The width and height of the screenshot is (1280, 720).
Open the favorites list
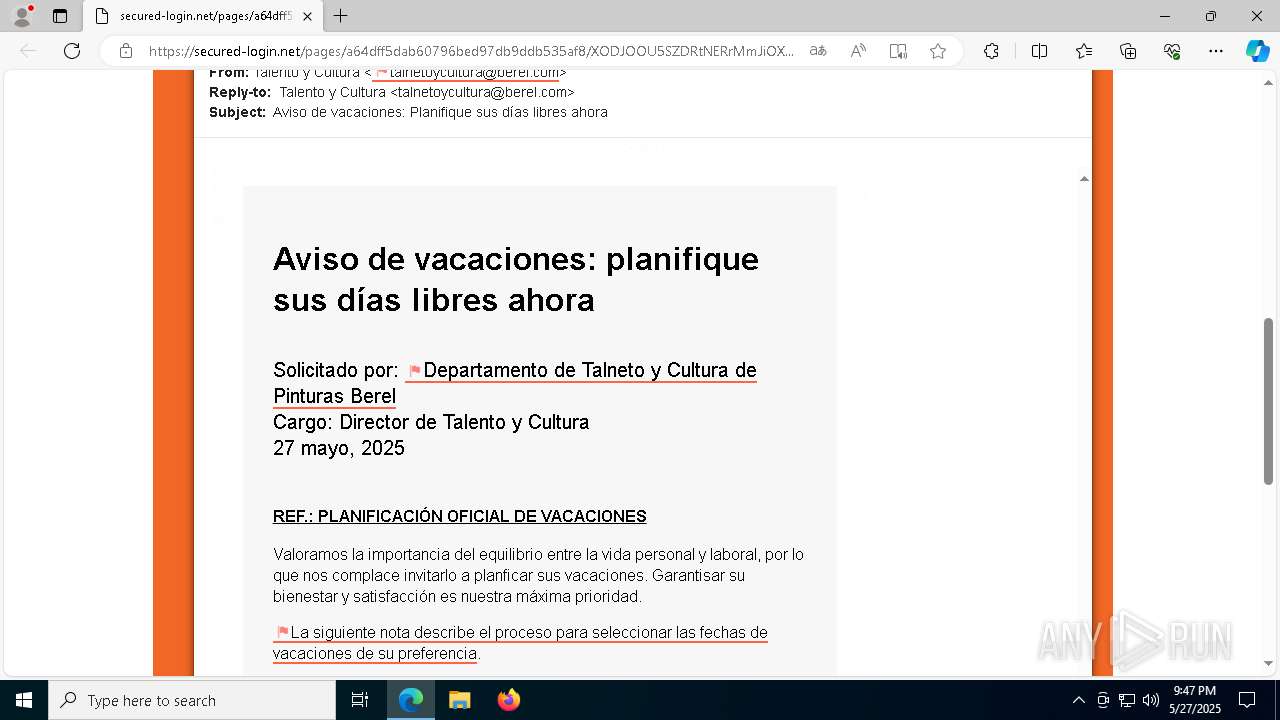(1084, 51)
